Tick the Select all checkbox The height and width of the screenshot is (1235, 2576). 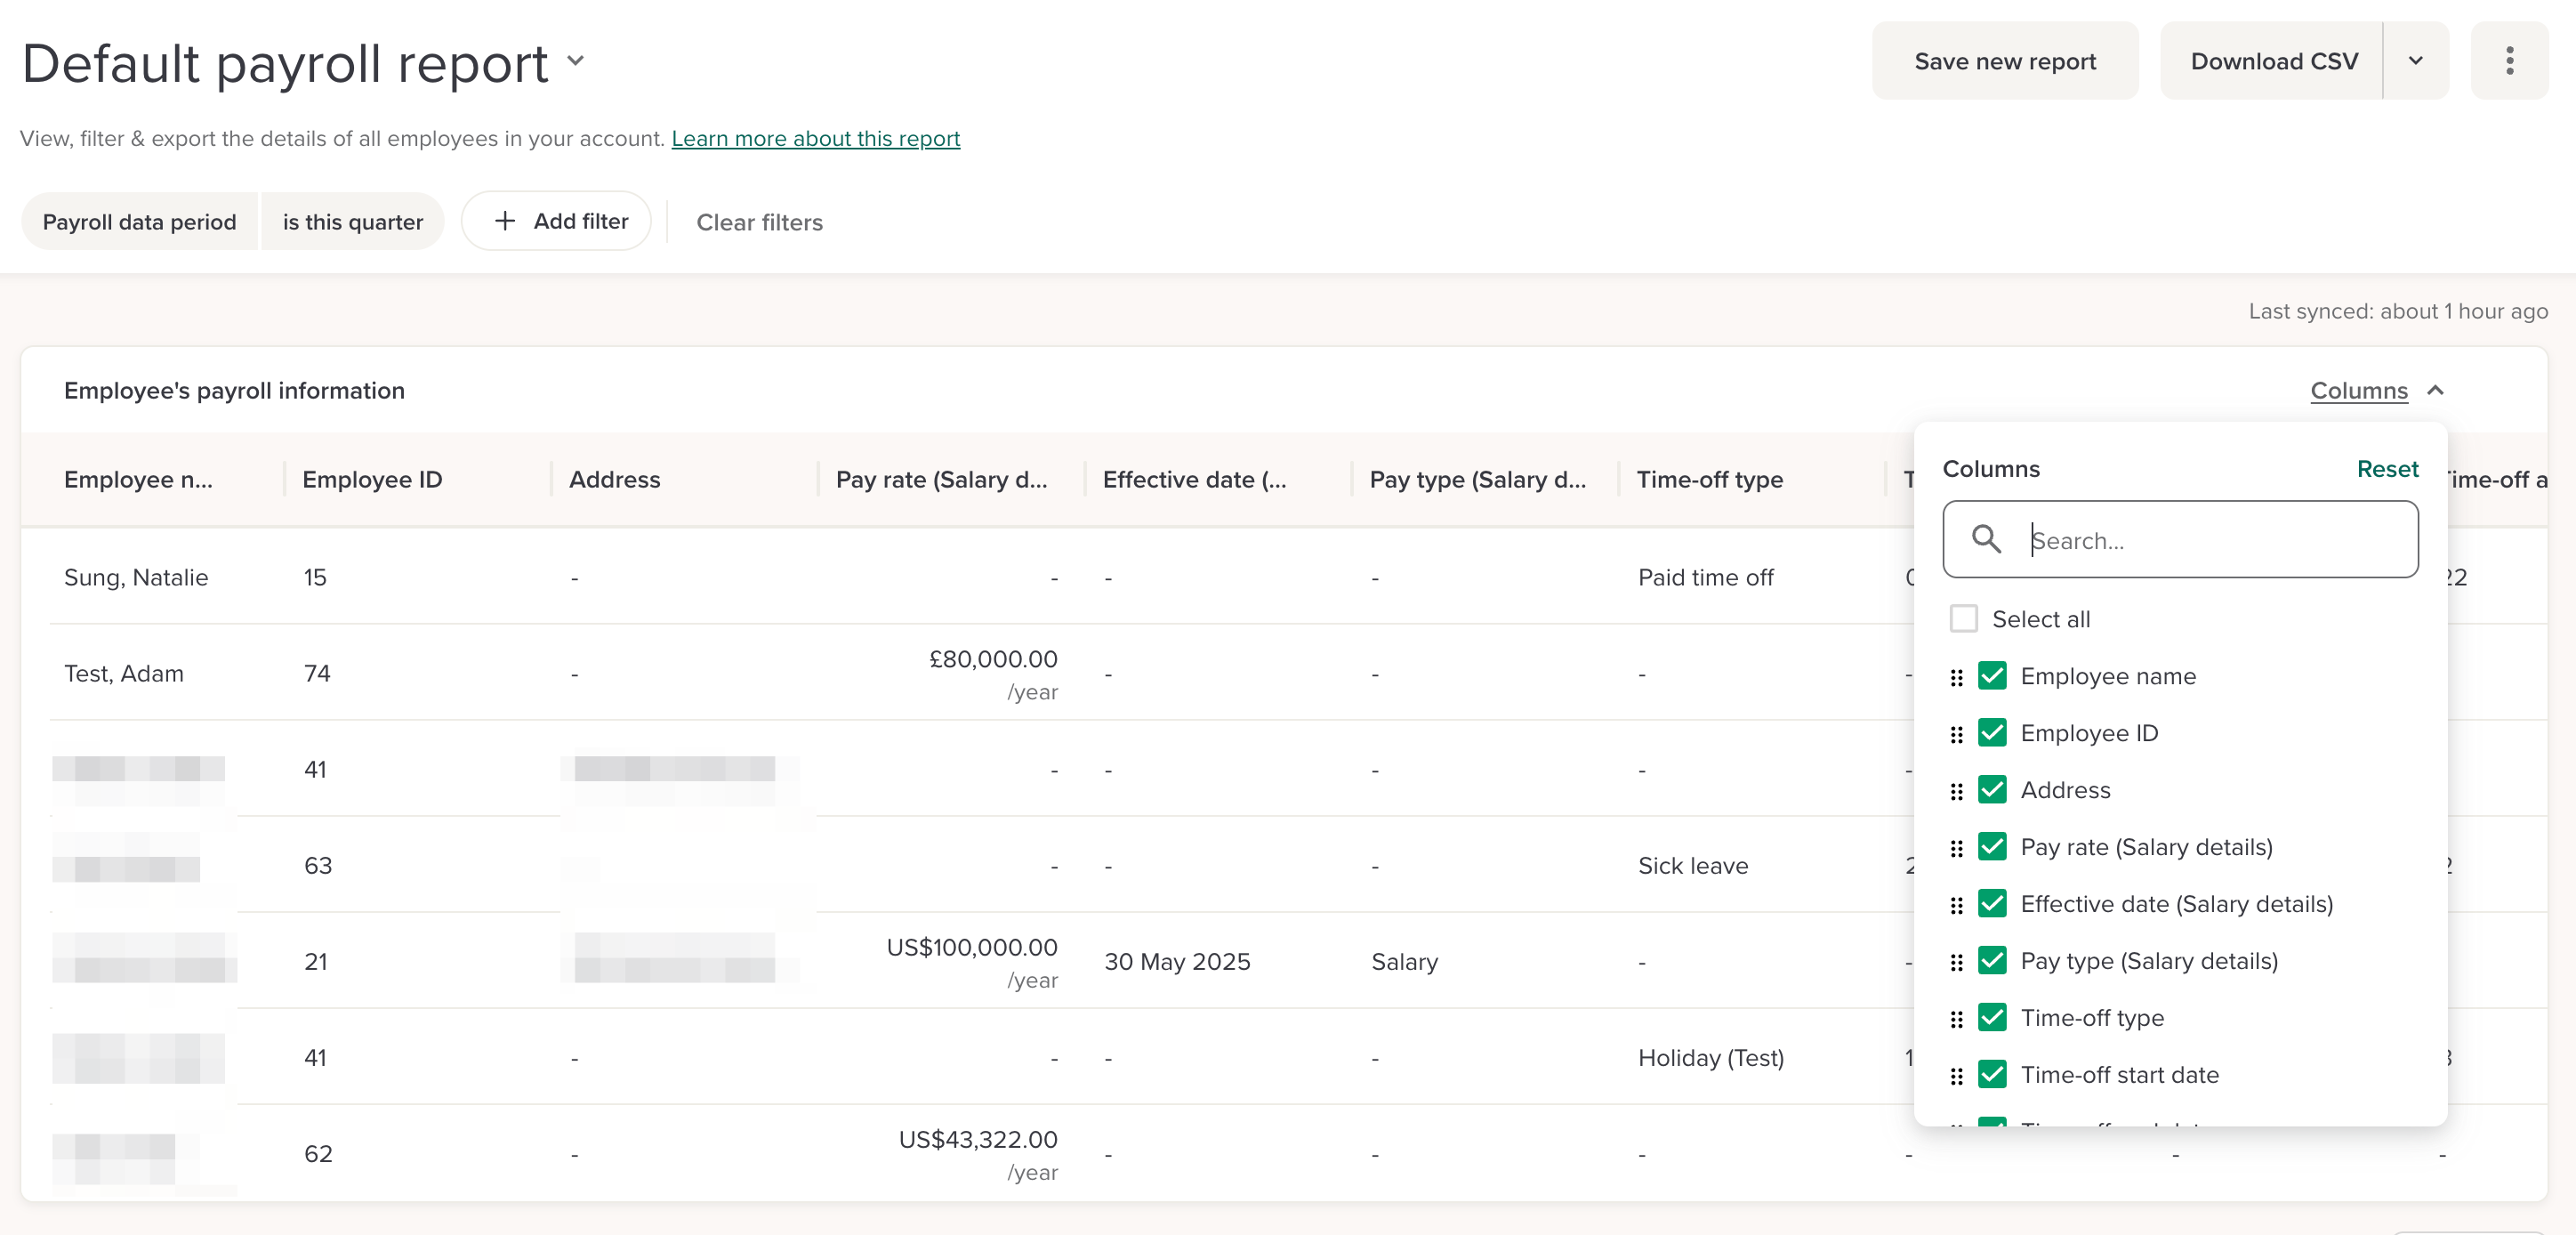pos(1963,619)
